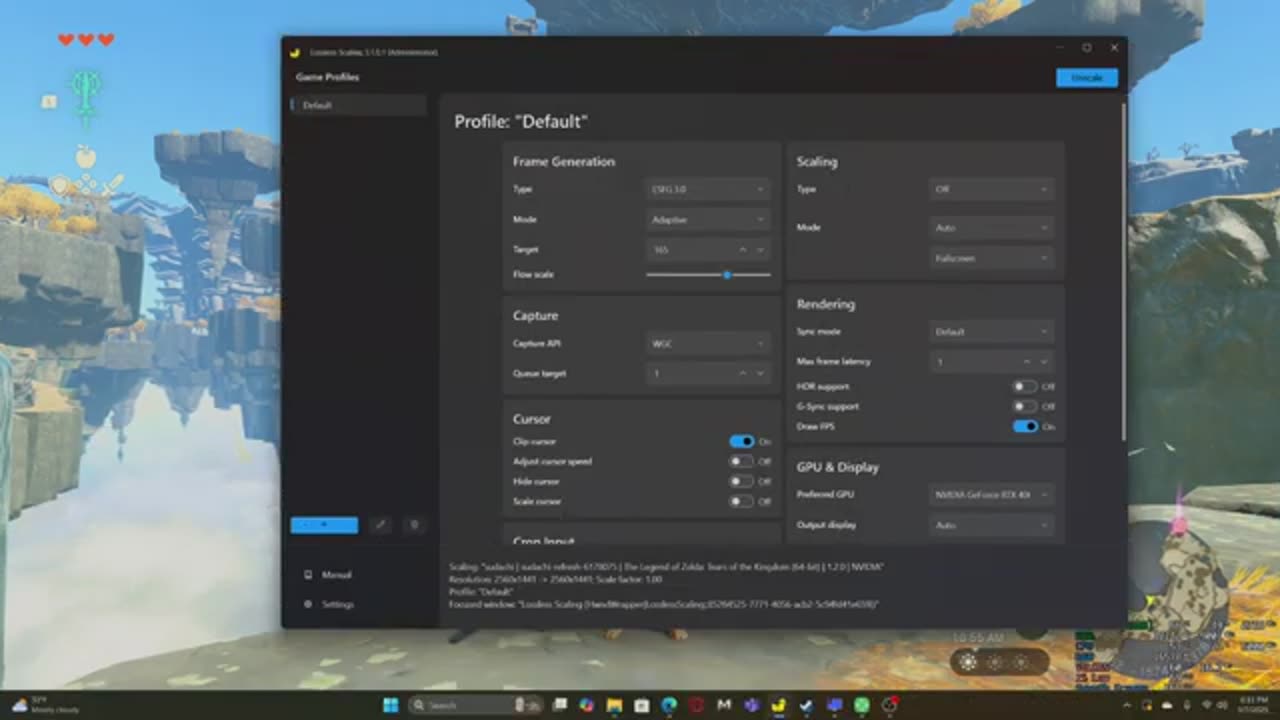Image resolution: width=1280 pixels, height=720 pixels.
Task: Click the "Frame Generation" section heading
Action: pos(564,161)
